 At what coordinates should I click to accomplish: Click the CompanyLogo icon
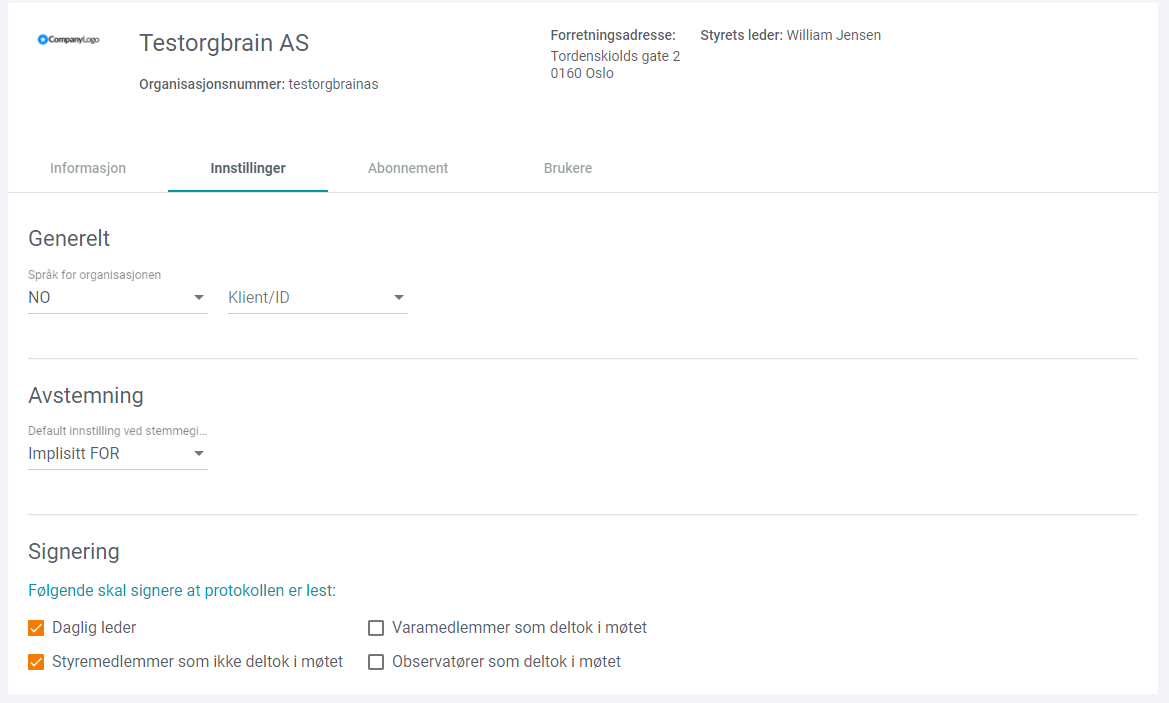pos(68,40)
